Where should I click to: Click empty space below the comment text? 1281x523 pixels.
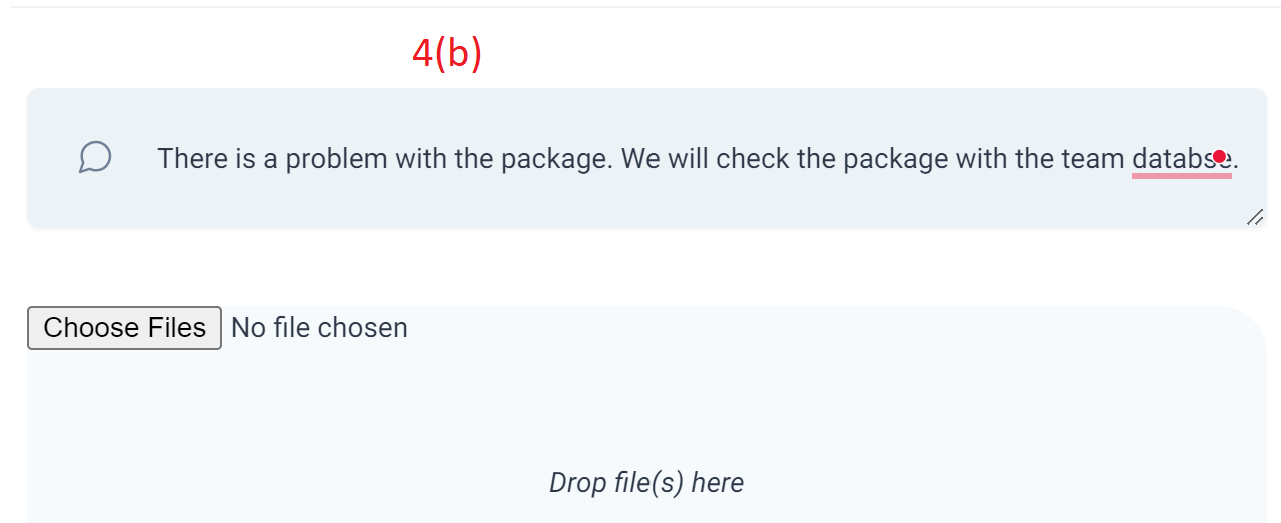tap(646, 204)
